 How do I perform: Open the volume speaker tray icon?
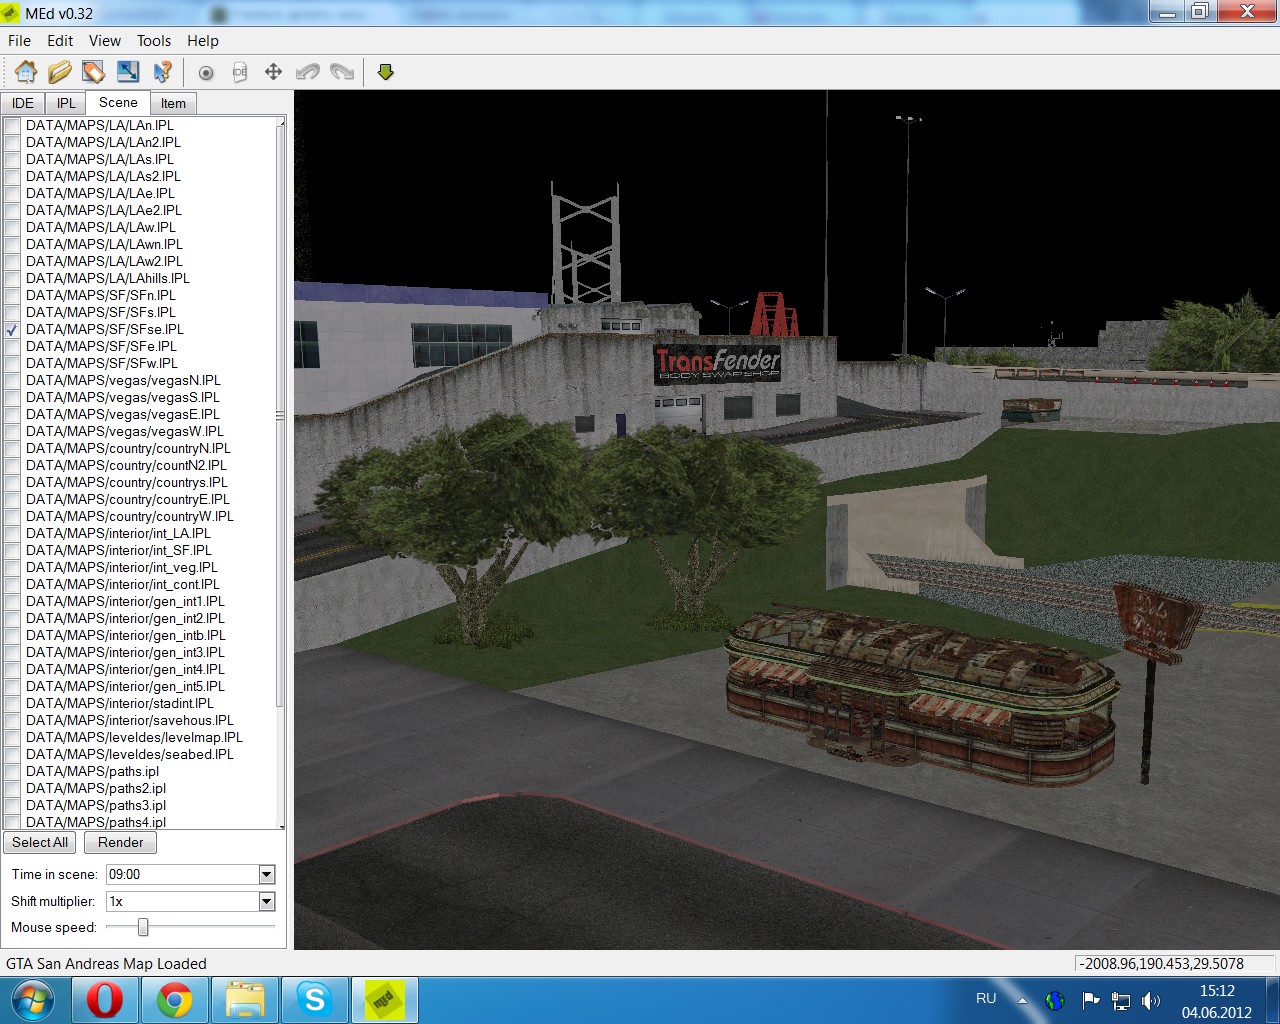(1151, 1000)
